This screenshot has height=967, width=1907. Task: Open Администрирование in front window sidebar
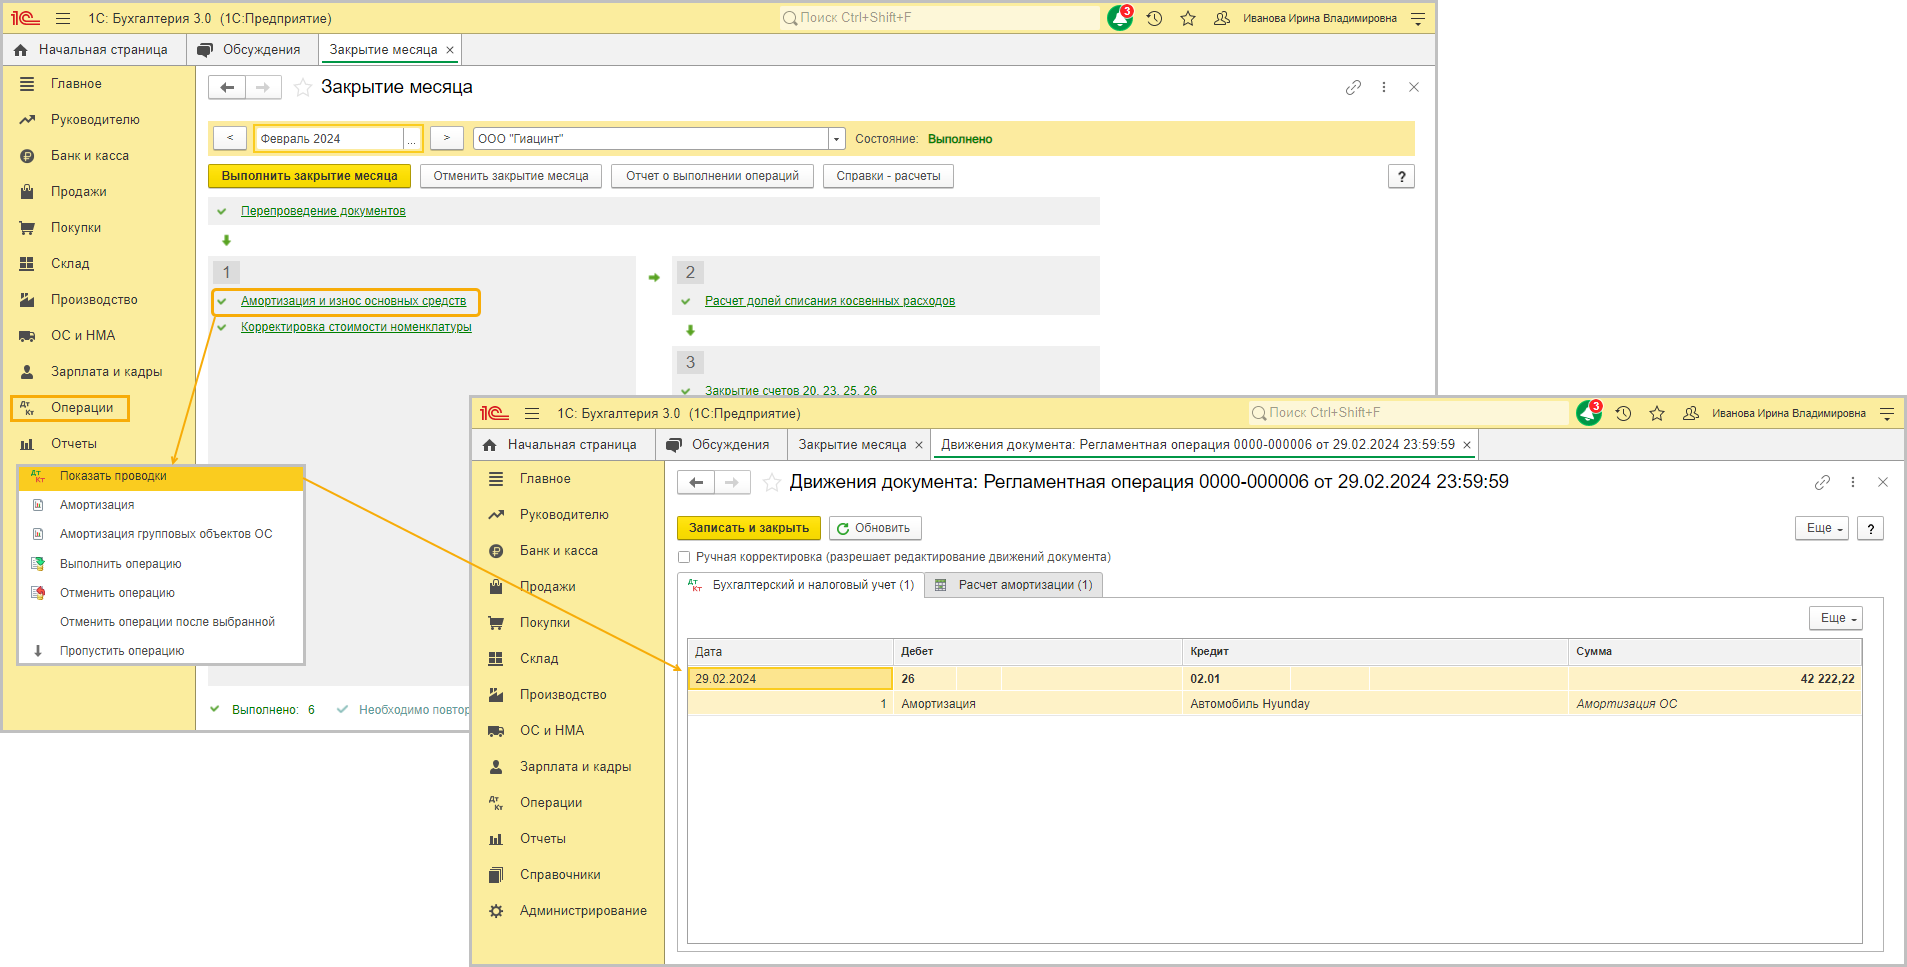pyautogui.click(x=583, y=911)
